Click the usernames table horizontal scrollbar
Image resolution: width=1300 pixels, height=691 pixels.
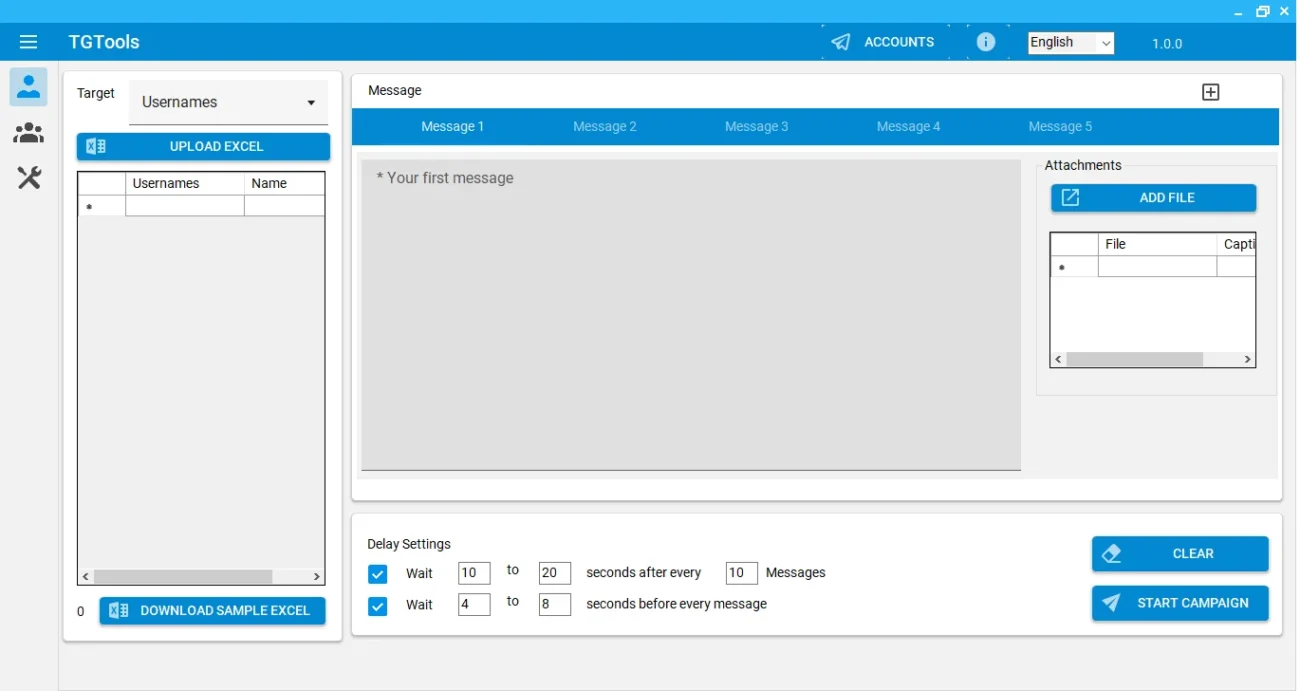183,577
